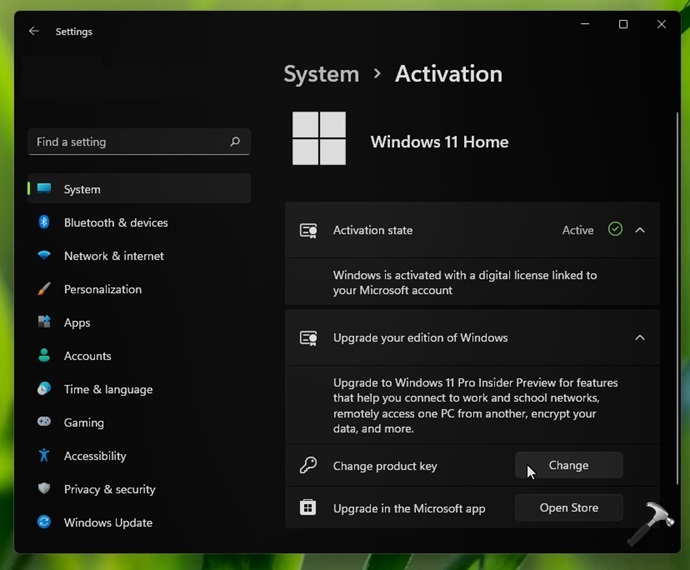Click the Accessibility figure icon
The width and height of the screenshot is (690, 570).
point(44,455)
